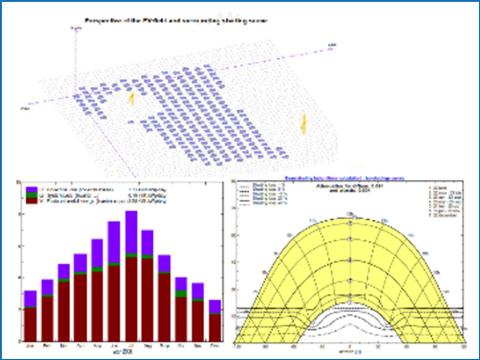The height and width of the screenshot is (360, 480).
Task: Click the dark red legend swatch in bar chart
Action: [x=31, y=201]
